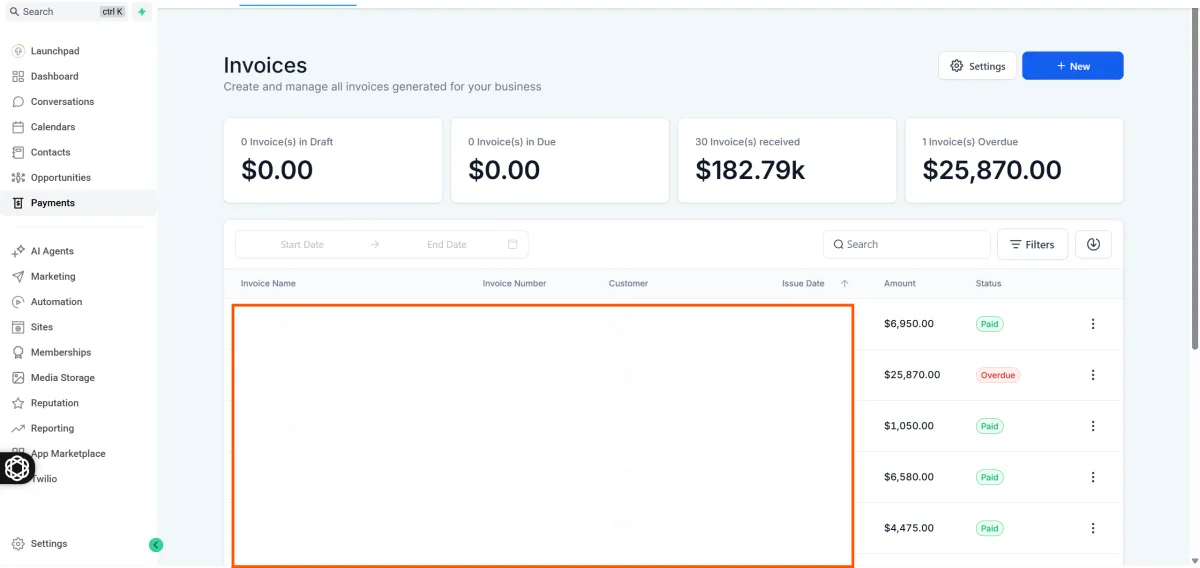The width and height of the screenshot is (1200, 568).
Task: Click the download invoices icon button
Action: 1093,244
